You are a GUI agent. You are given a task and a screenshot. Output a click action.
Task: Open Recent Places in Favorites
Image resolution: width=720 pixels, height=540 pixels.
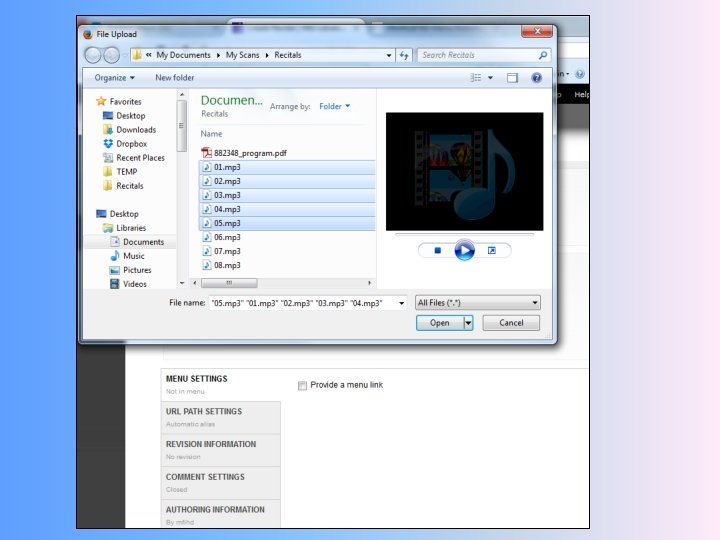[134, 158]
